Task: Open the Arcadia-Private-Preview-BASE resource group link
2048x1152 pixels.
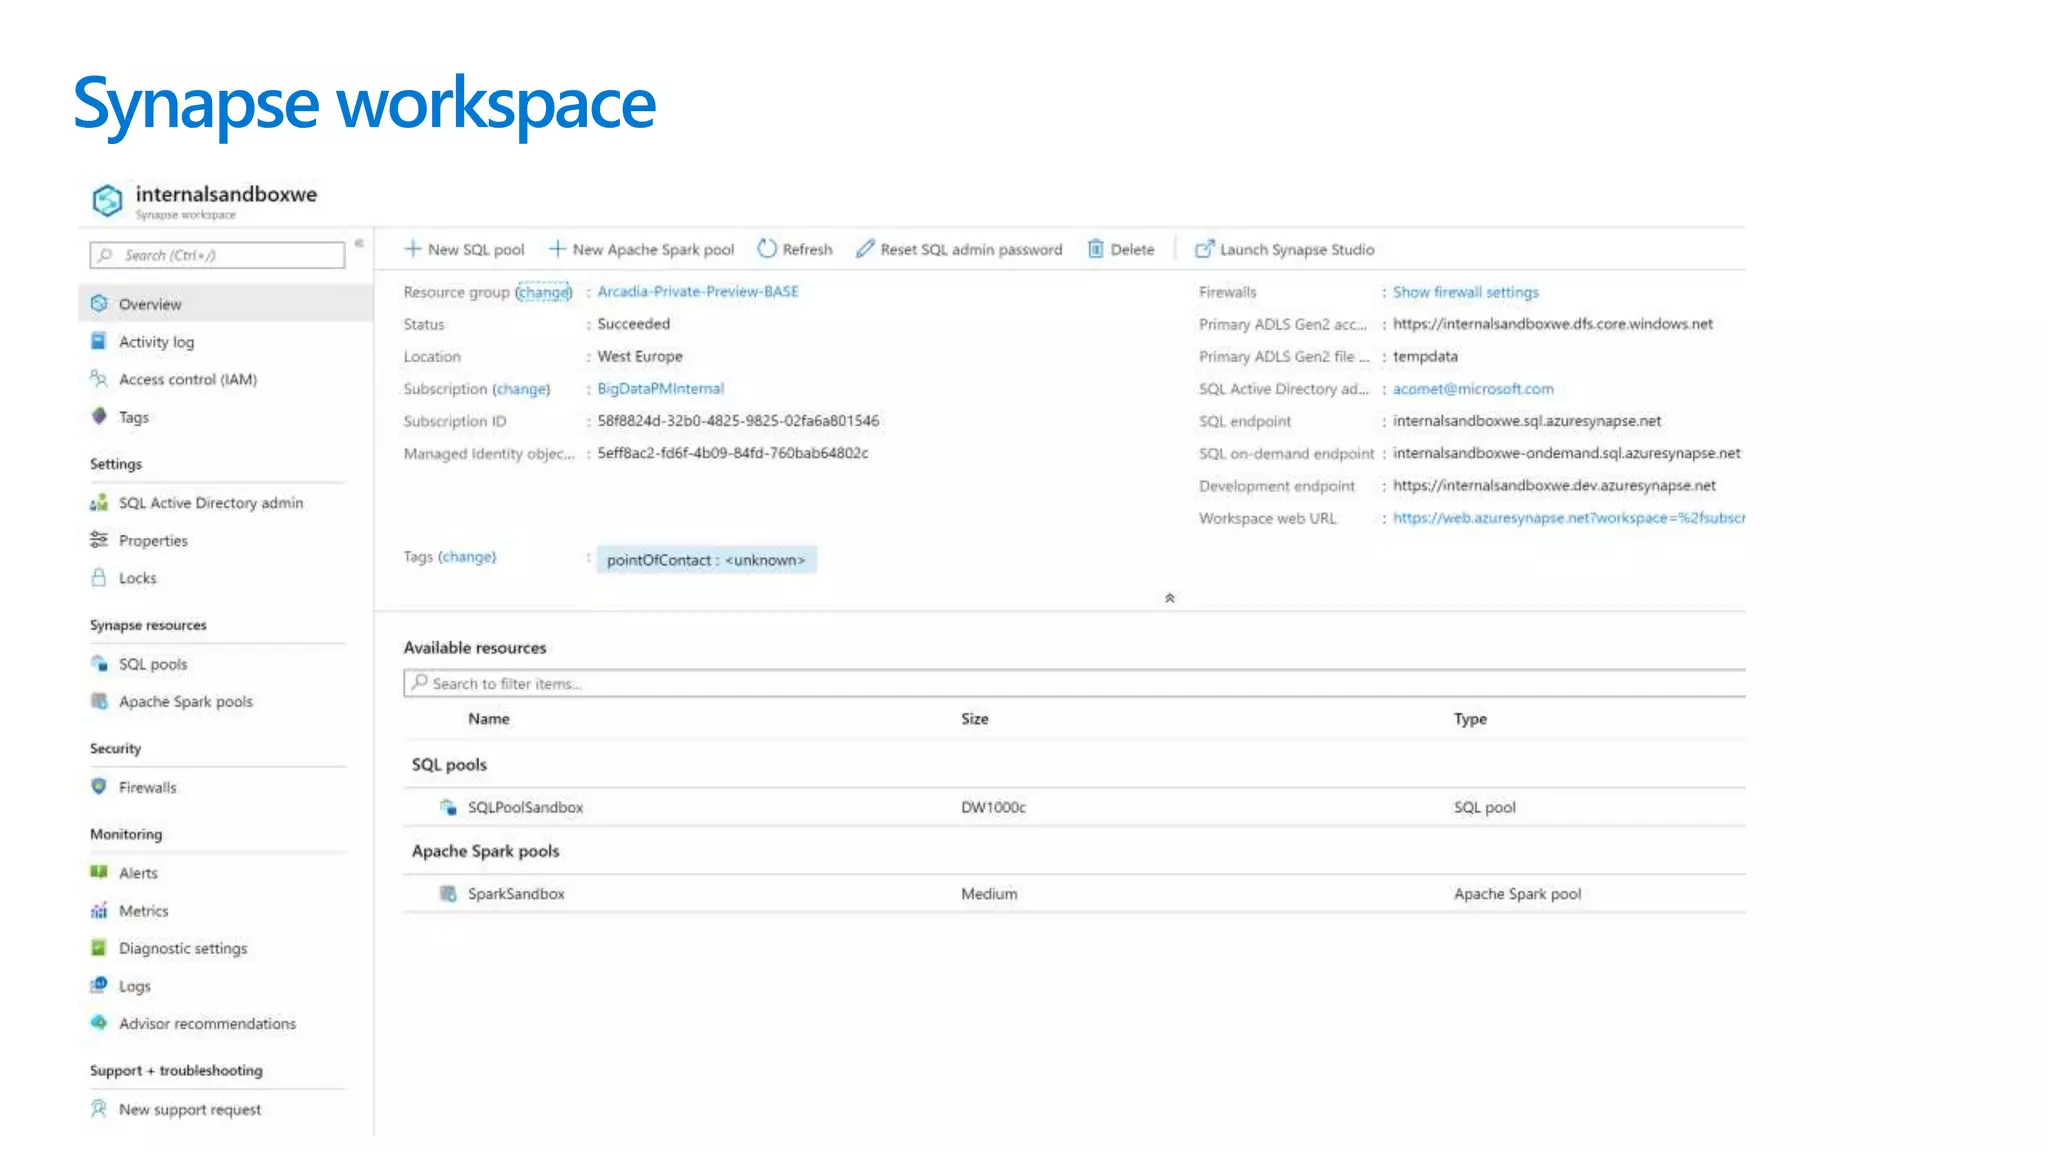Action: (698, 291)
